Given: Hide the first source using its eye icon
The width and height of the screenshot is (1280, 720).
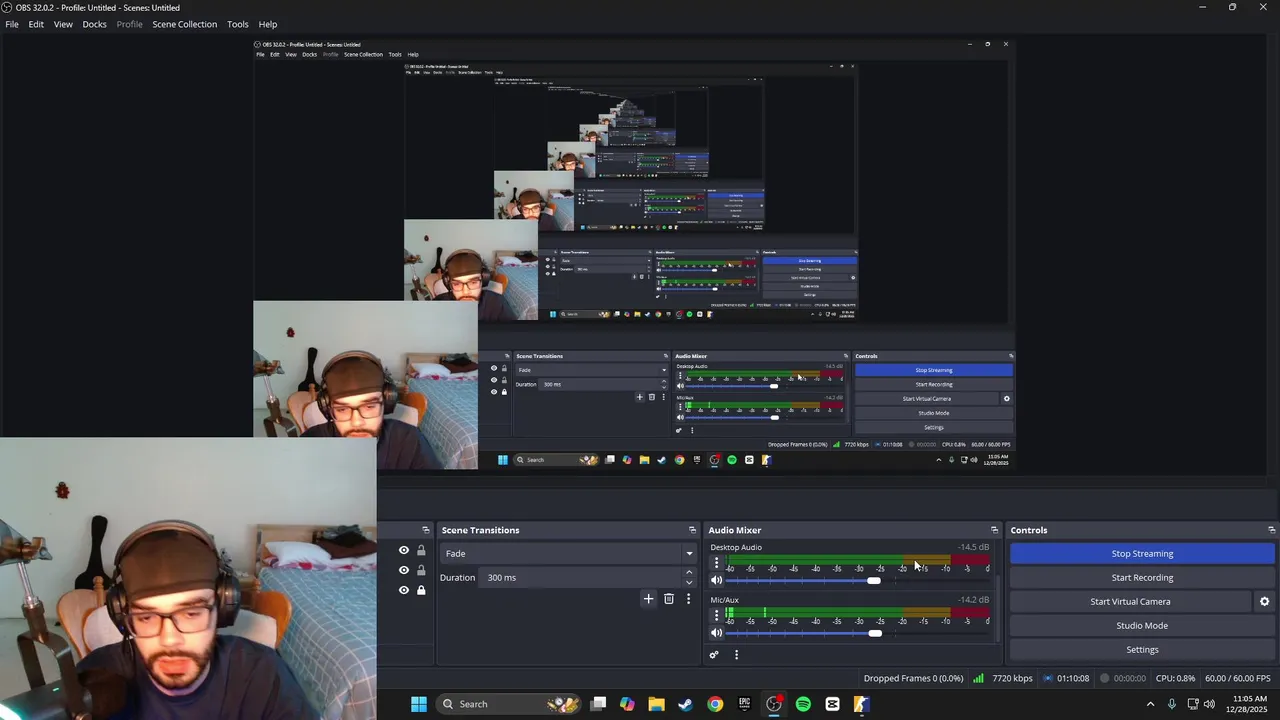Looking at the screenshot, I should pos(404,551).
